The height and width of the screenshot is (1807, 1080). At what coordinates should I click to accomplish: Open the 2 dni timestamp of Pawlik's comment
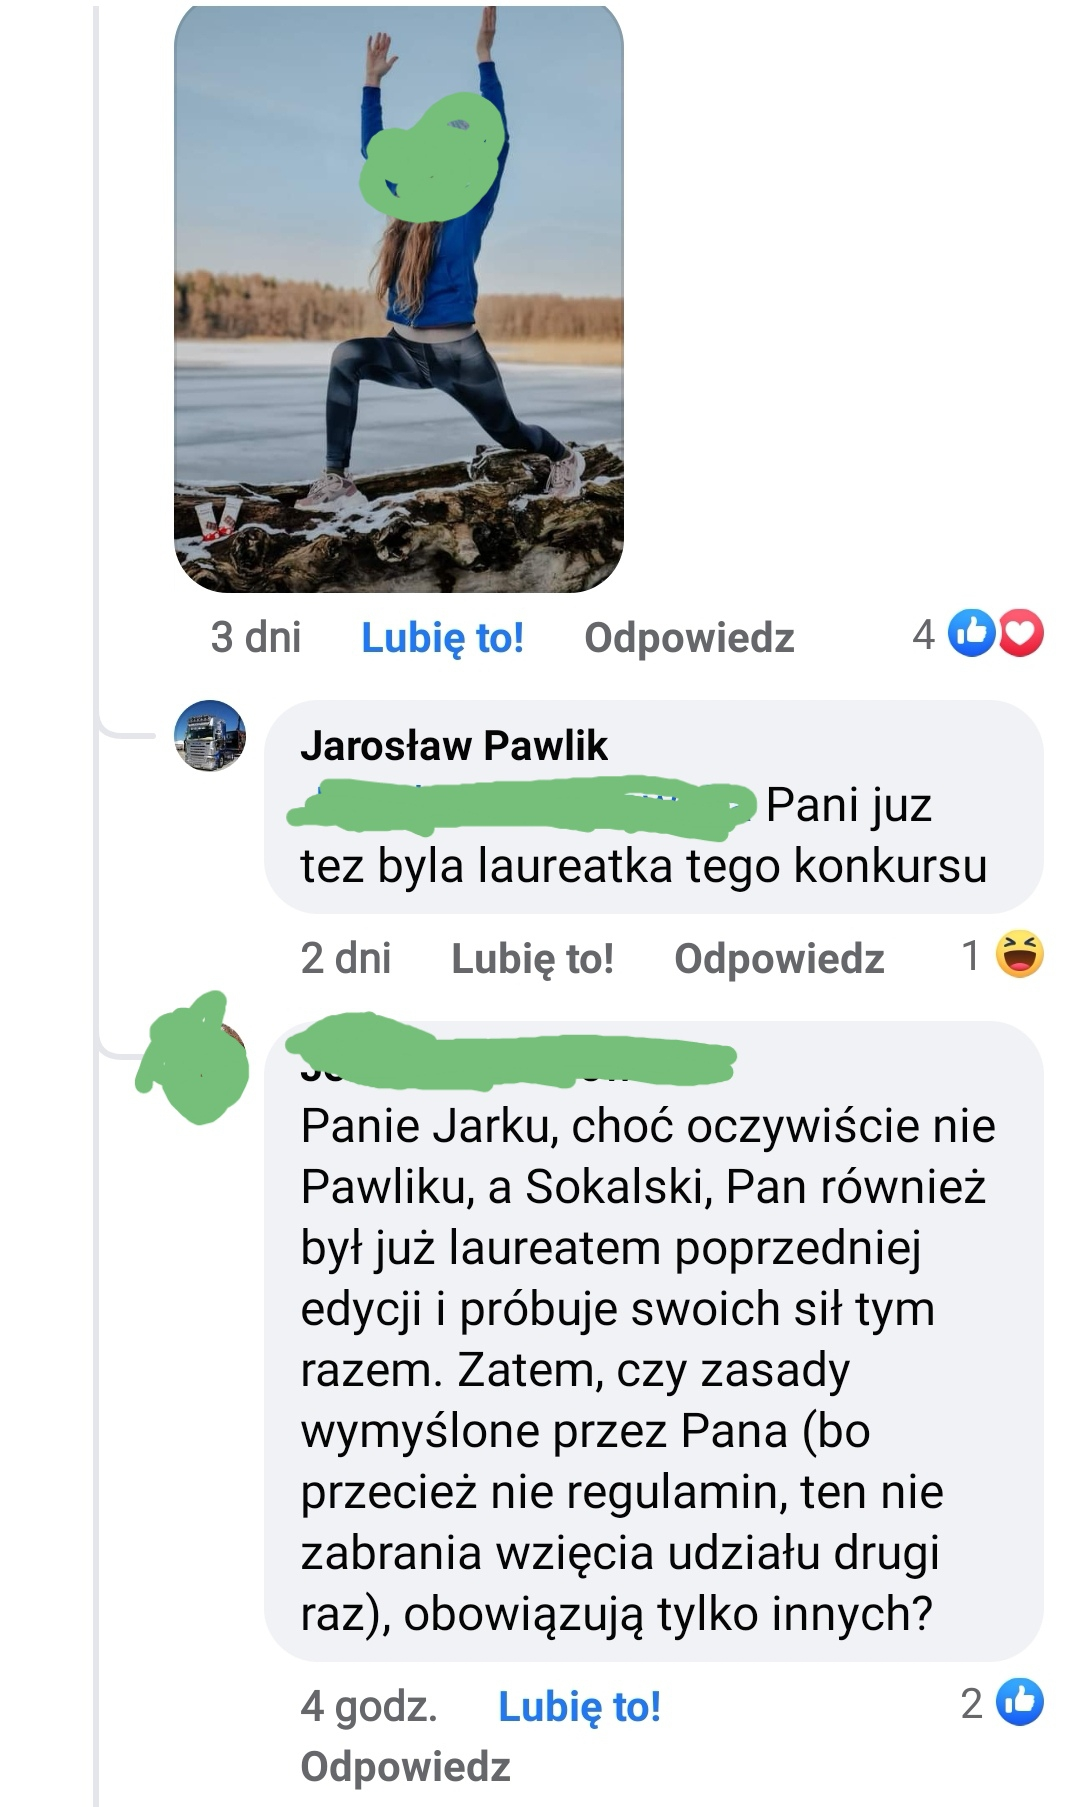(x=345, y=958)
